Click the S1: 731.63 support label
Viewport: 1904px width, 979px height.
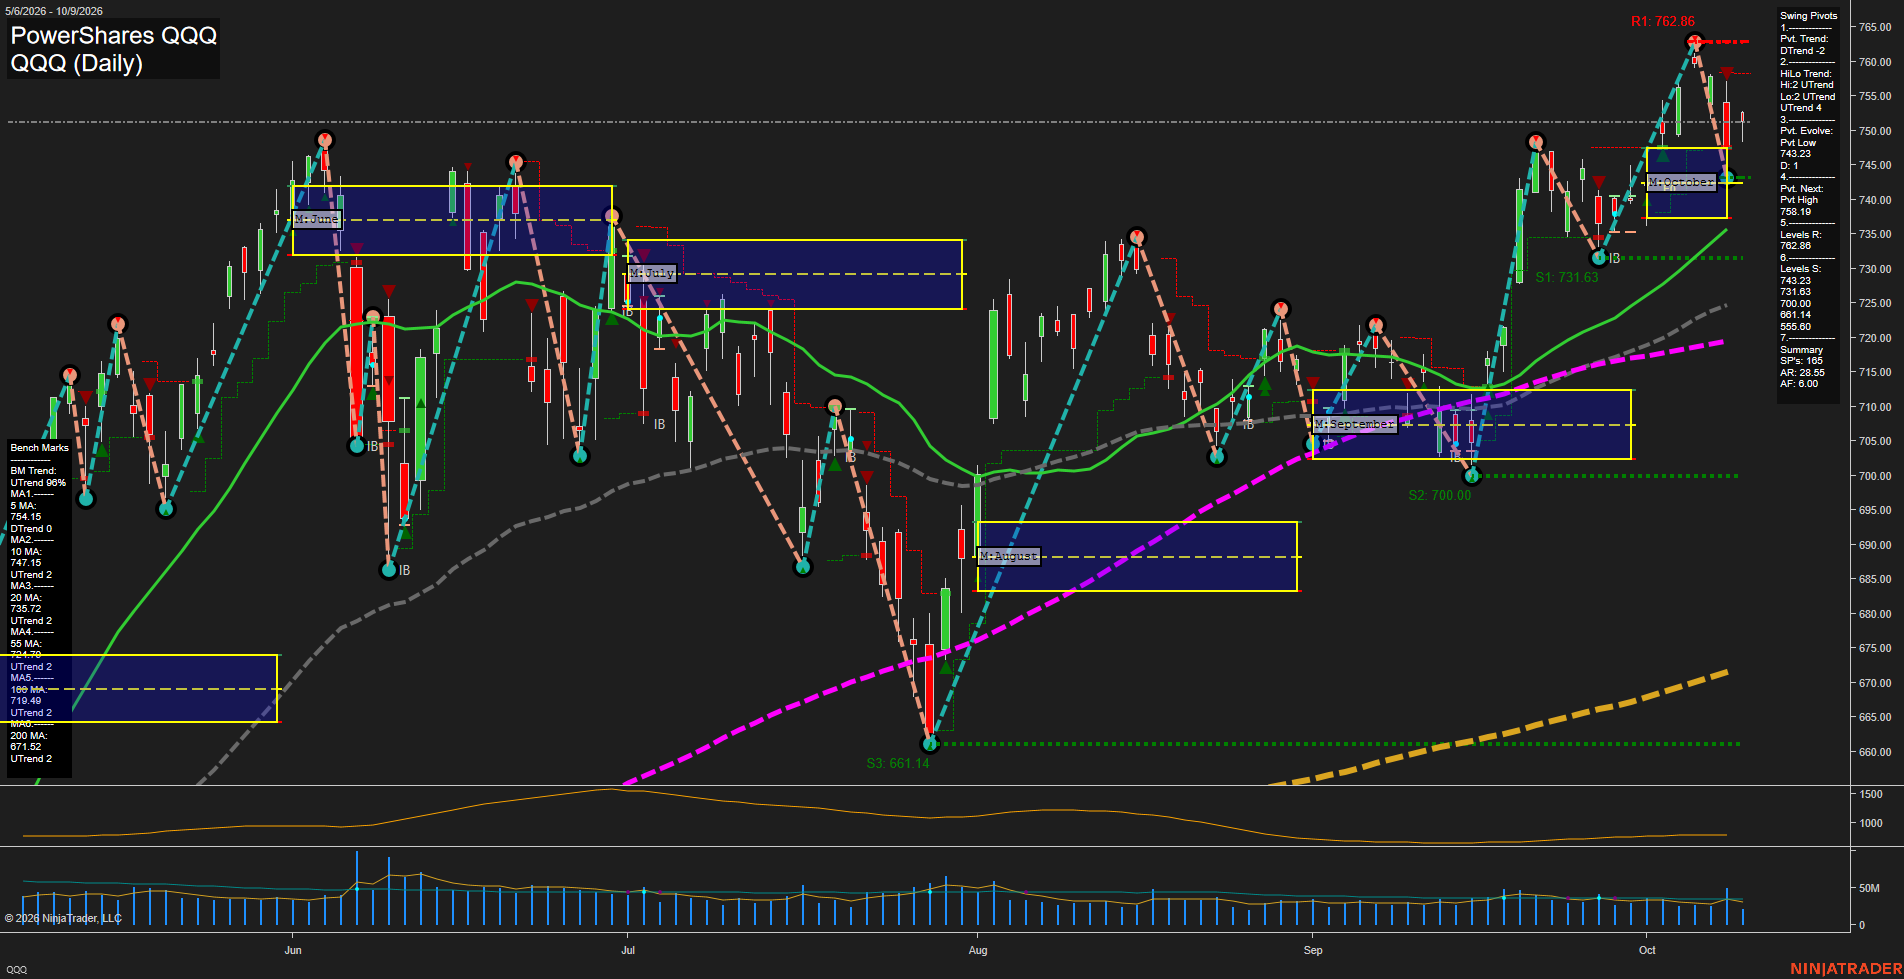pyautogui.click(x=1567, y=277)
